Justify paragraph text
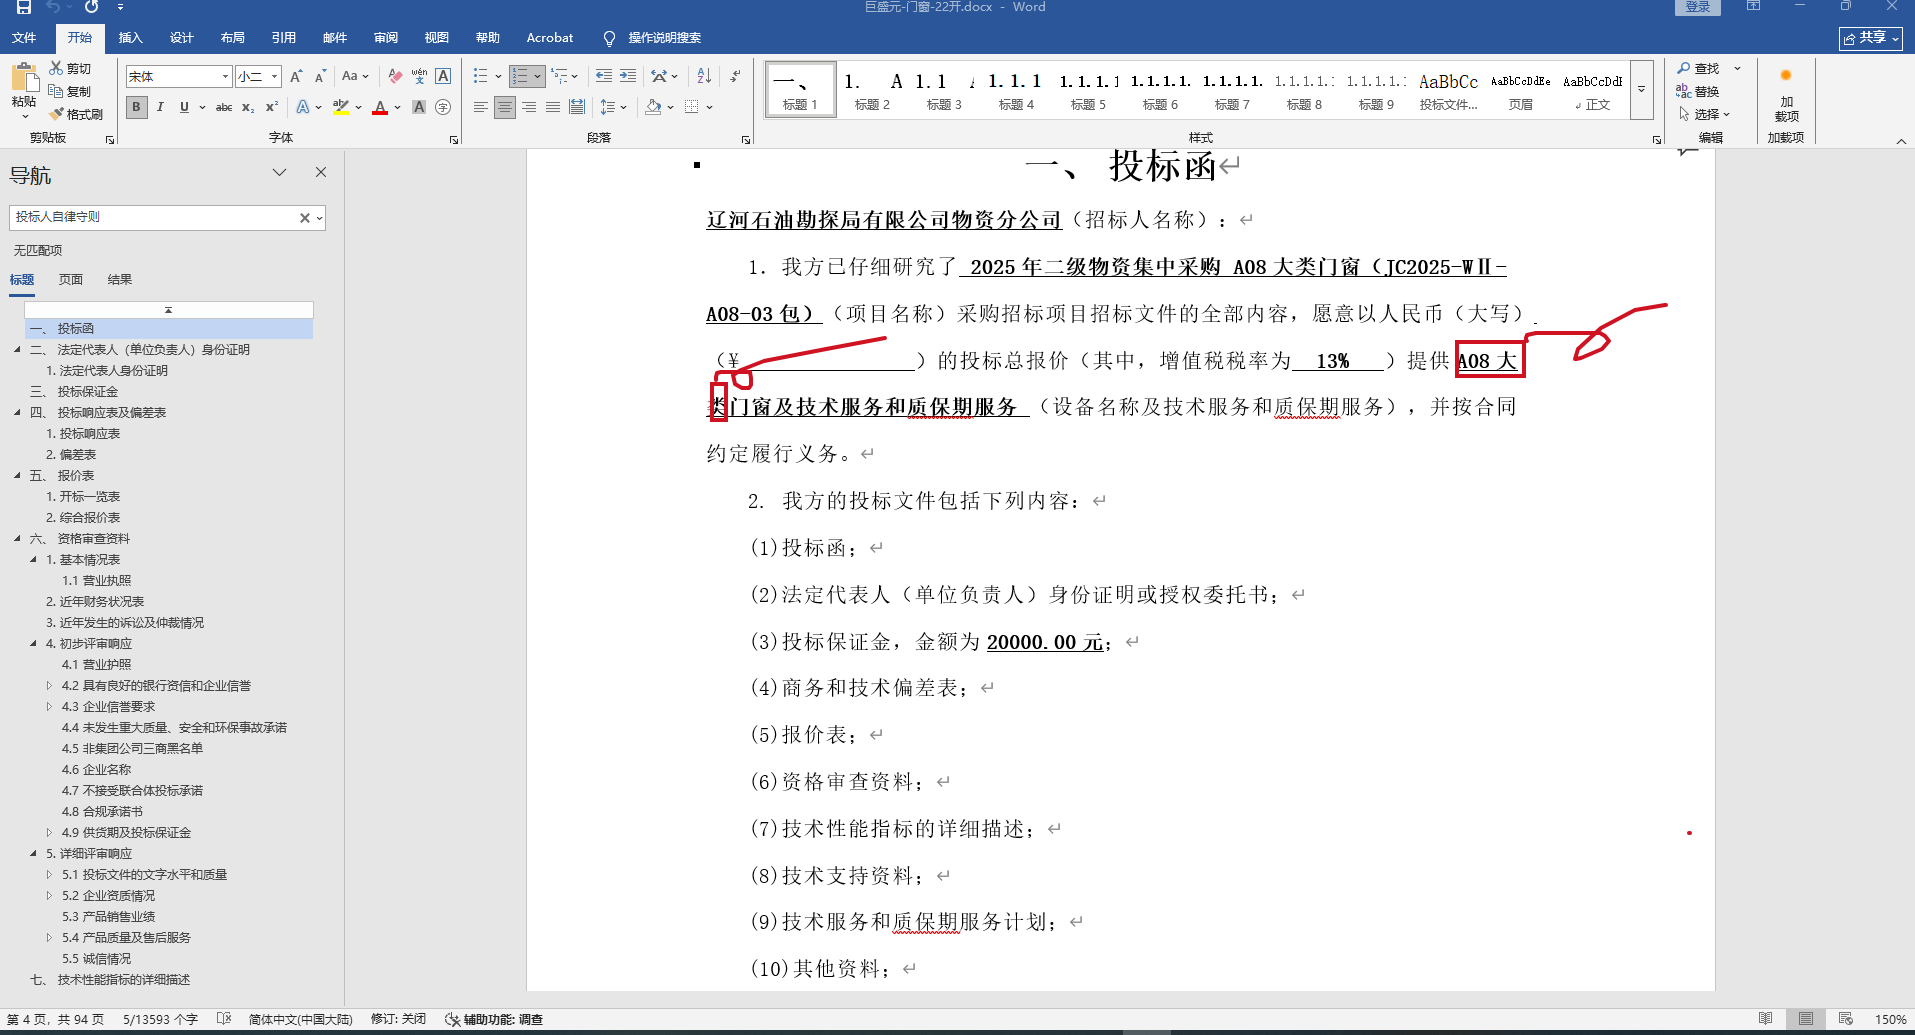Viewport: 1915px width, 1035px height. coord(553,107)
